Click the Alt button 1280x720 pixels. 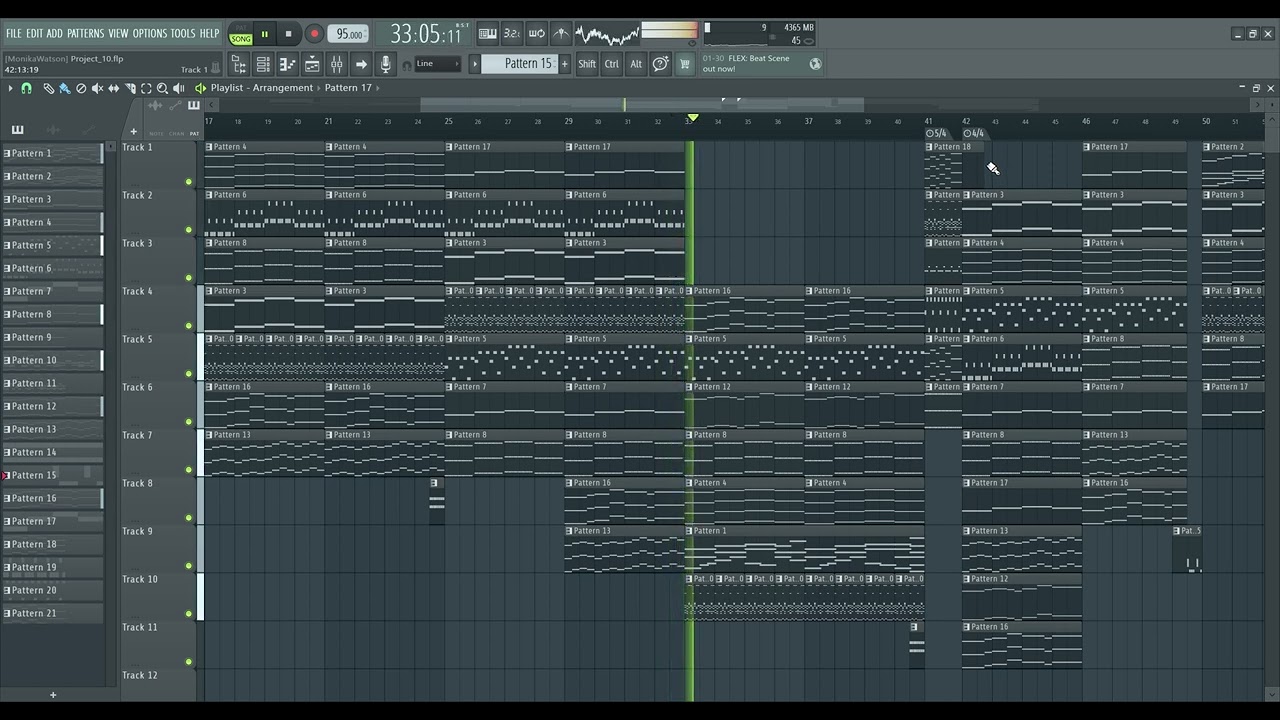636,64
